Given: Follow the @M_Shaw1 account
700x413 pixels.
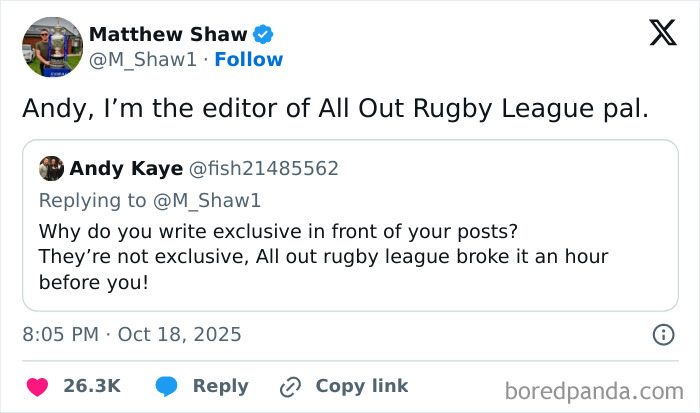Looking at the screenshot, I should click(x=250, y=60).
